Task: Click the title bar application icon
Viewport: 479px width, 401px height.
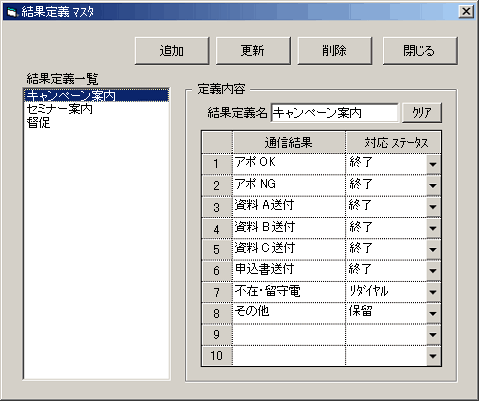Action: tap(12, 12)
